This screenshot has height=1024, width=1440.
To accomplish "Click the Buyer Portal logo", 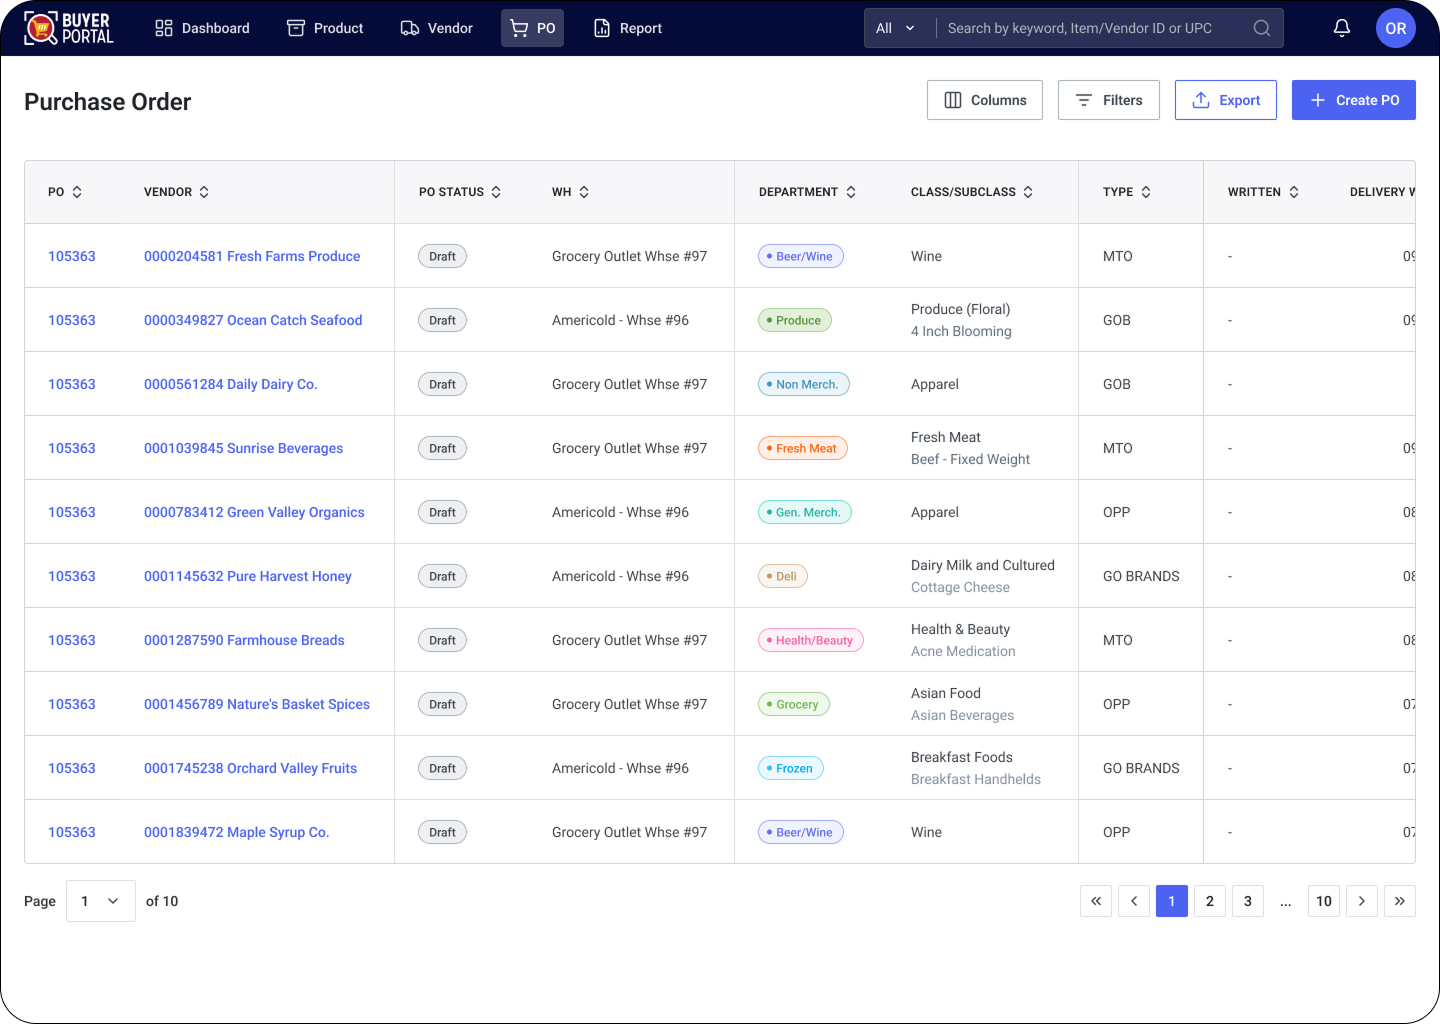I will pos(69,28).
